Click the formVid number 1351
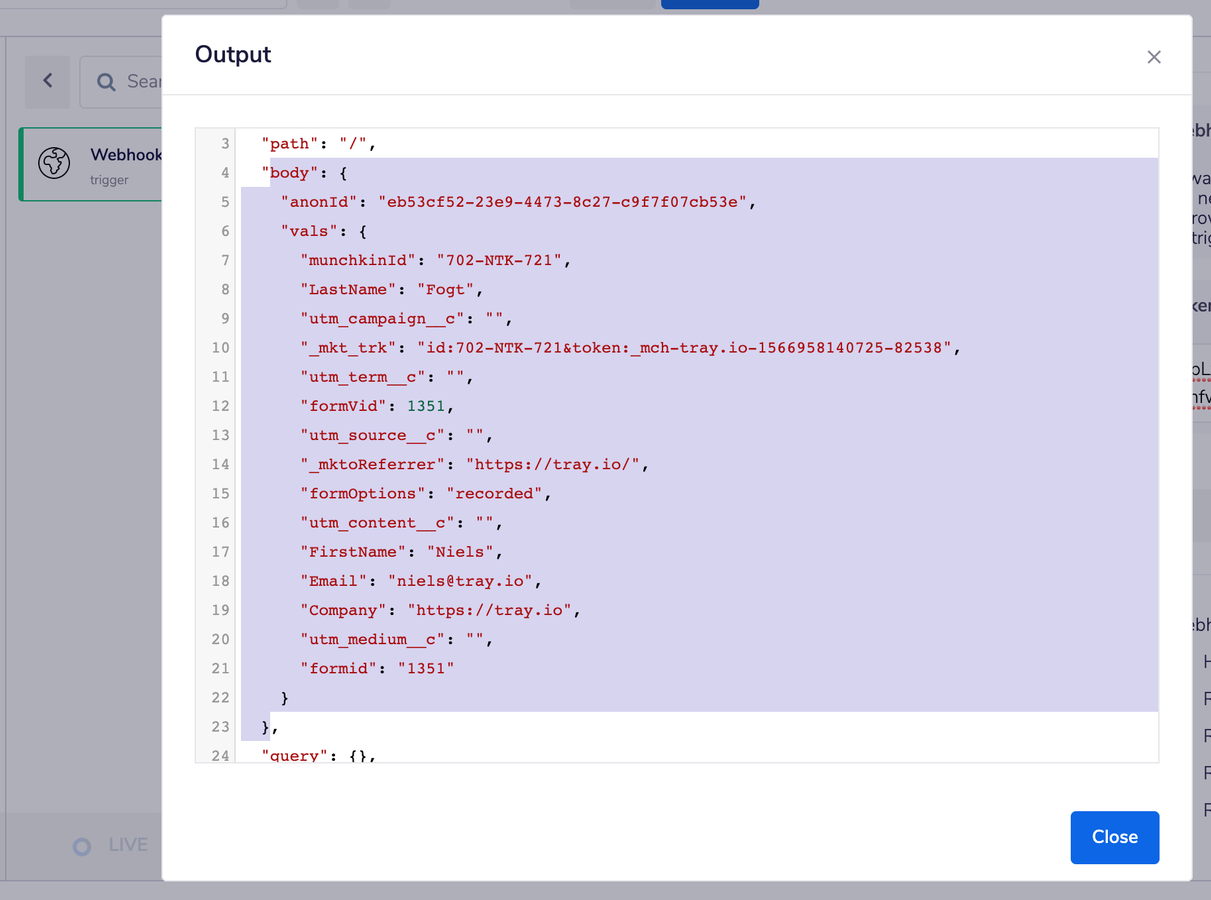This screenshot has height=900, width=1211. [x=427, y=406]
